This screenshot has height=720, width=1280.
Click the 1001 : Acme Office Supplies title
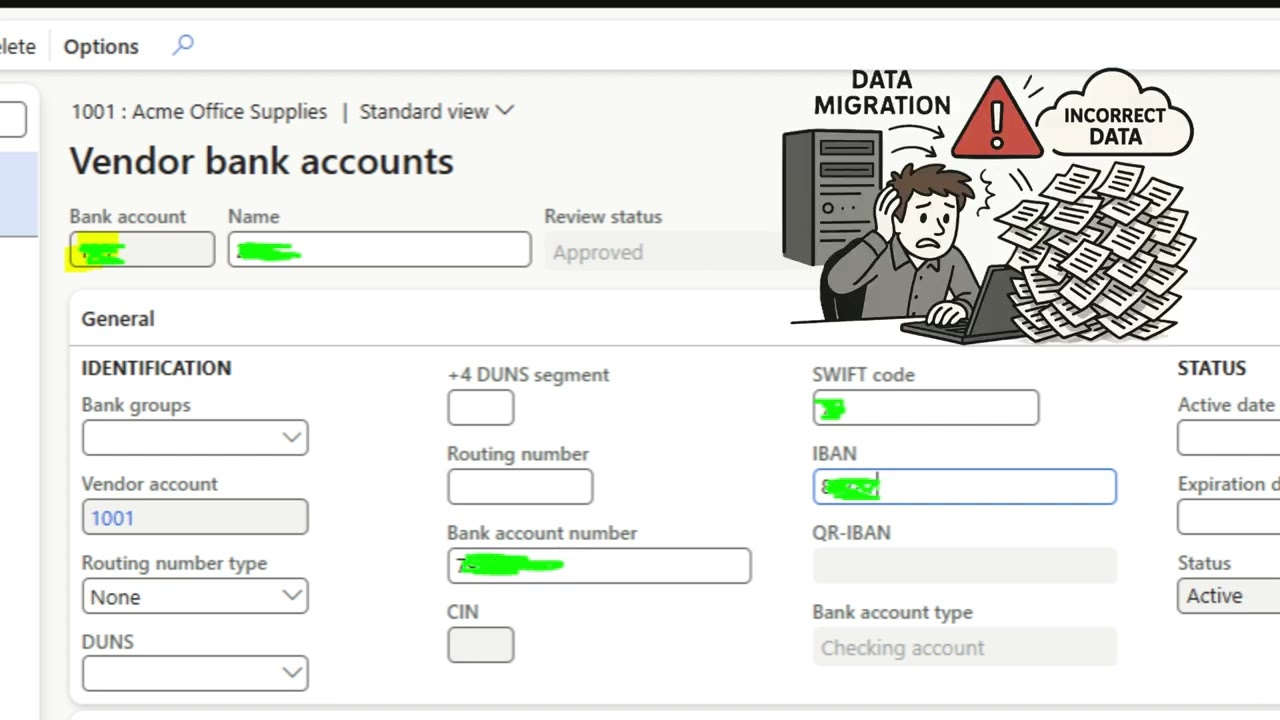[x=199, y=112]
